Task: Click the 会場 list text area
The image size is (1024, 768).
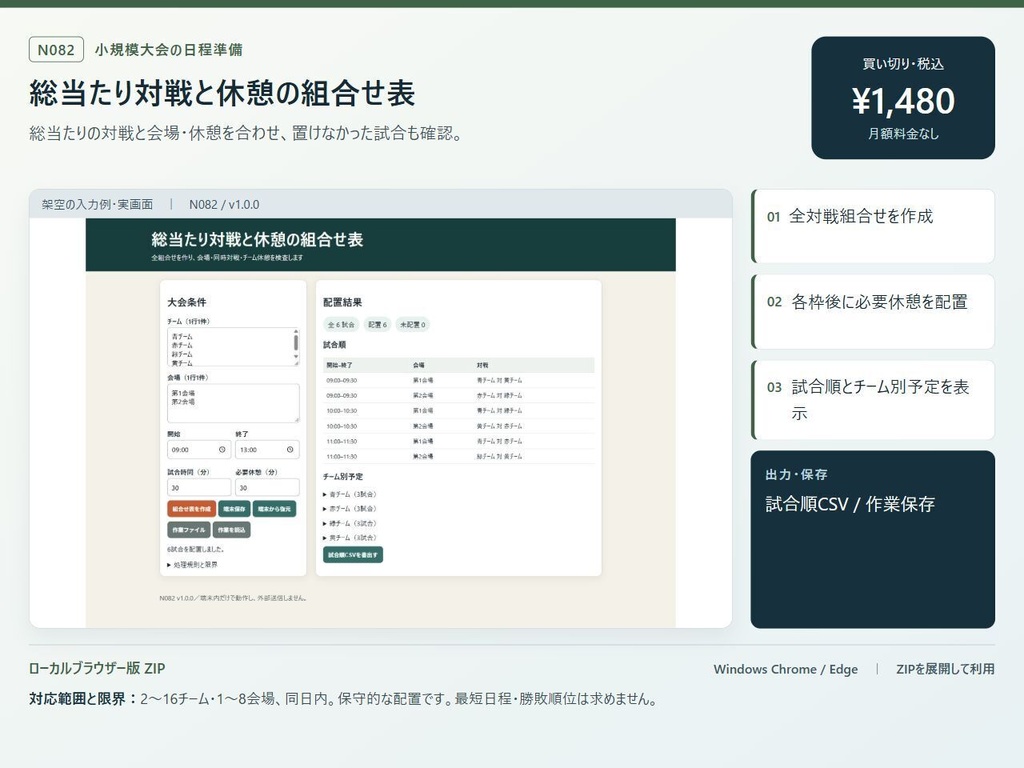Action: [x=233, y=403]
